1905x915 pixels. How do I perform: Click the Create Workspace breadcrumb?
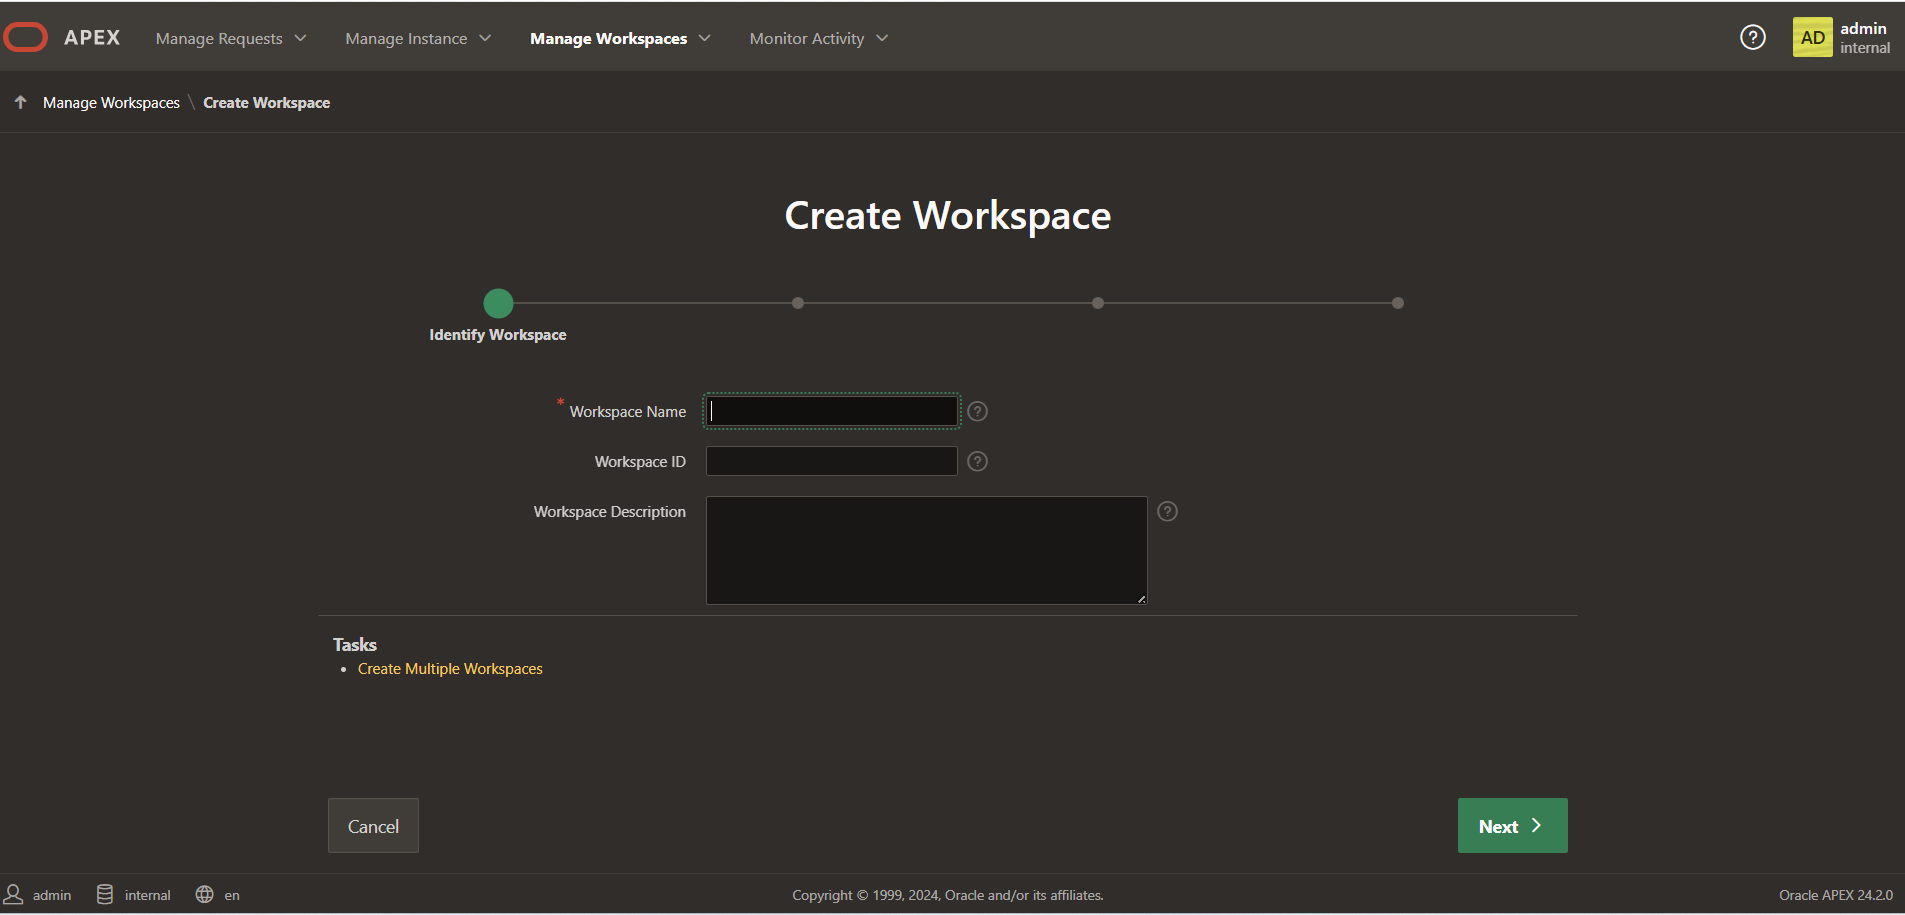click(266, 102)
